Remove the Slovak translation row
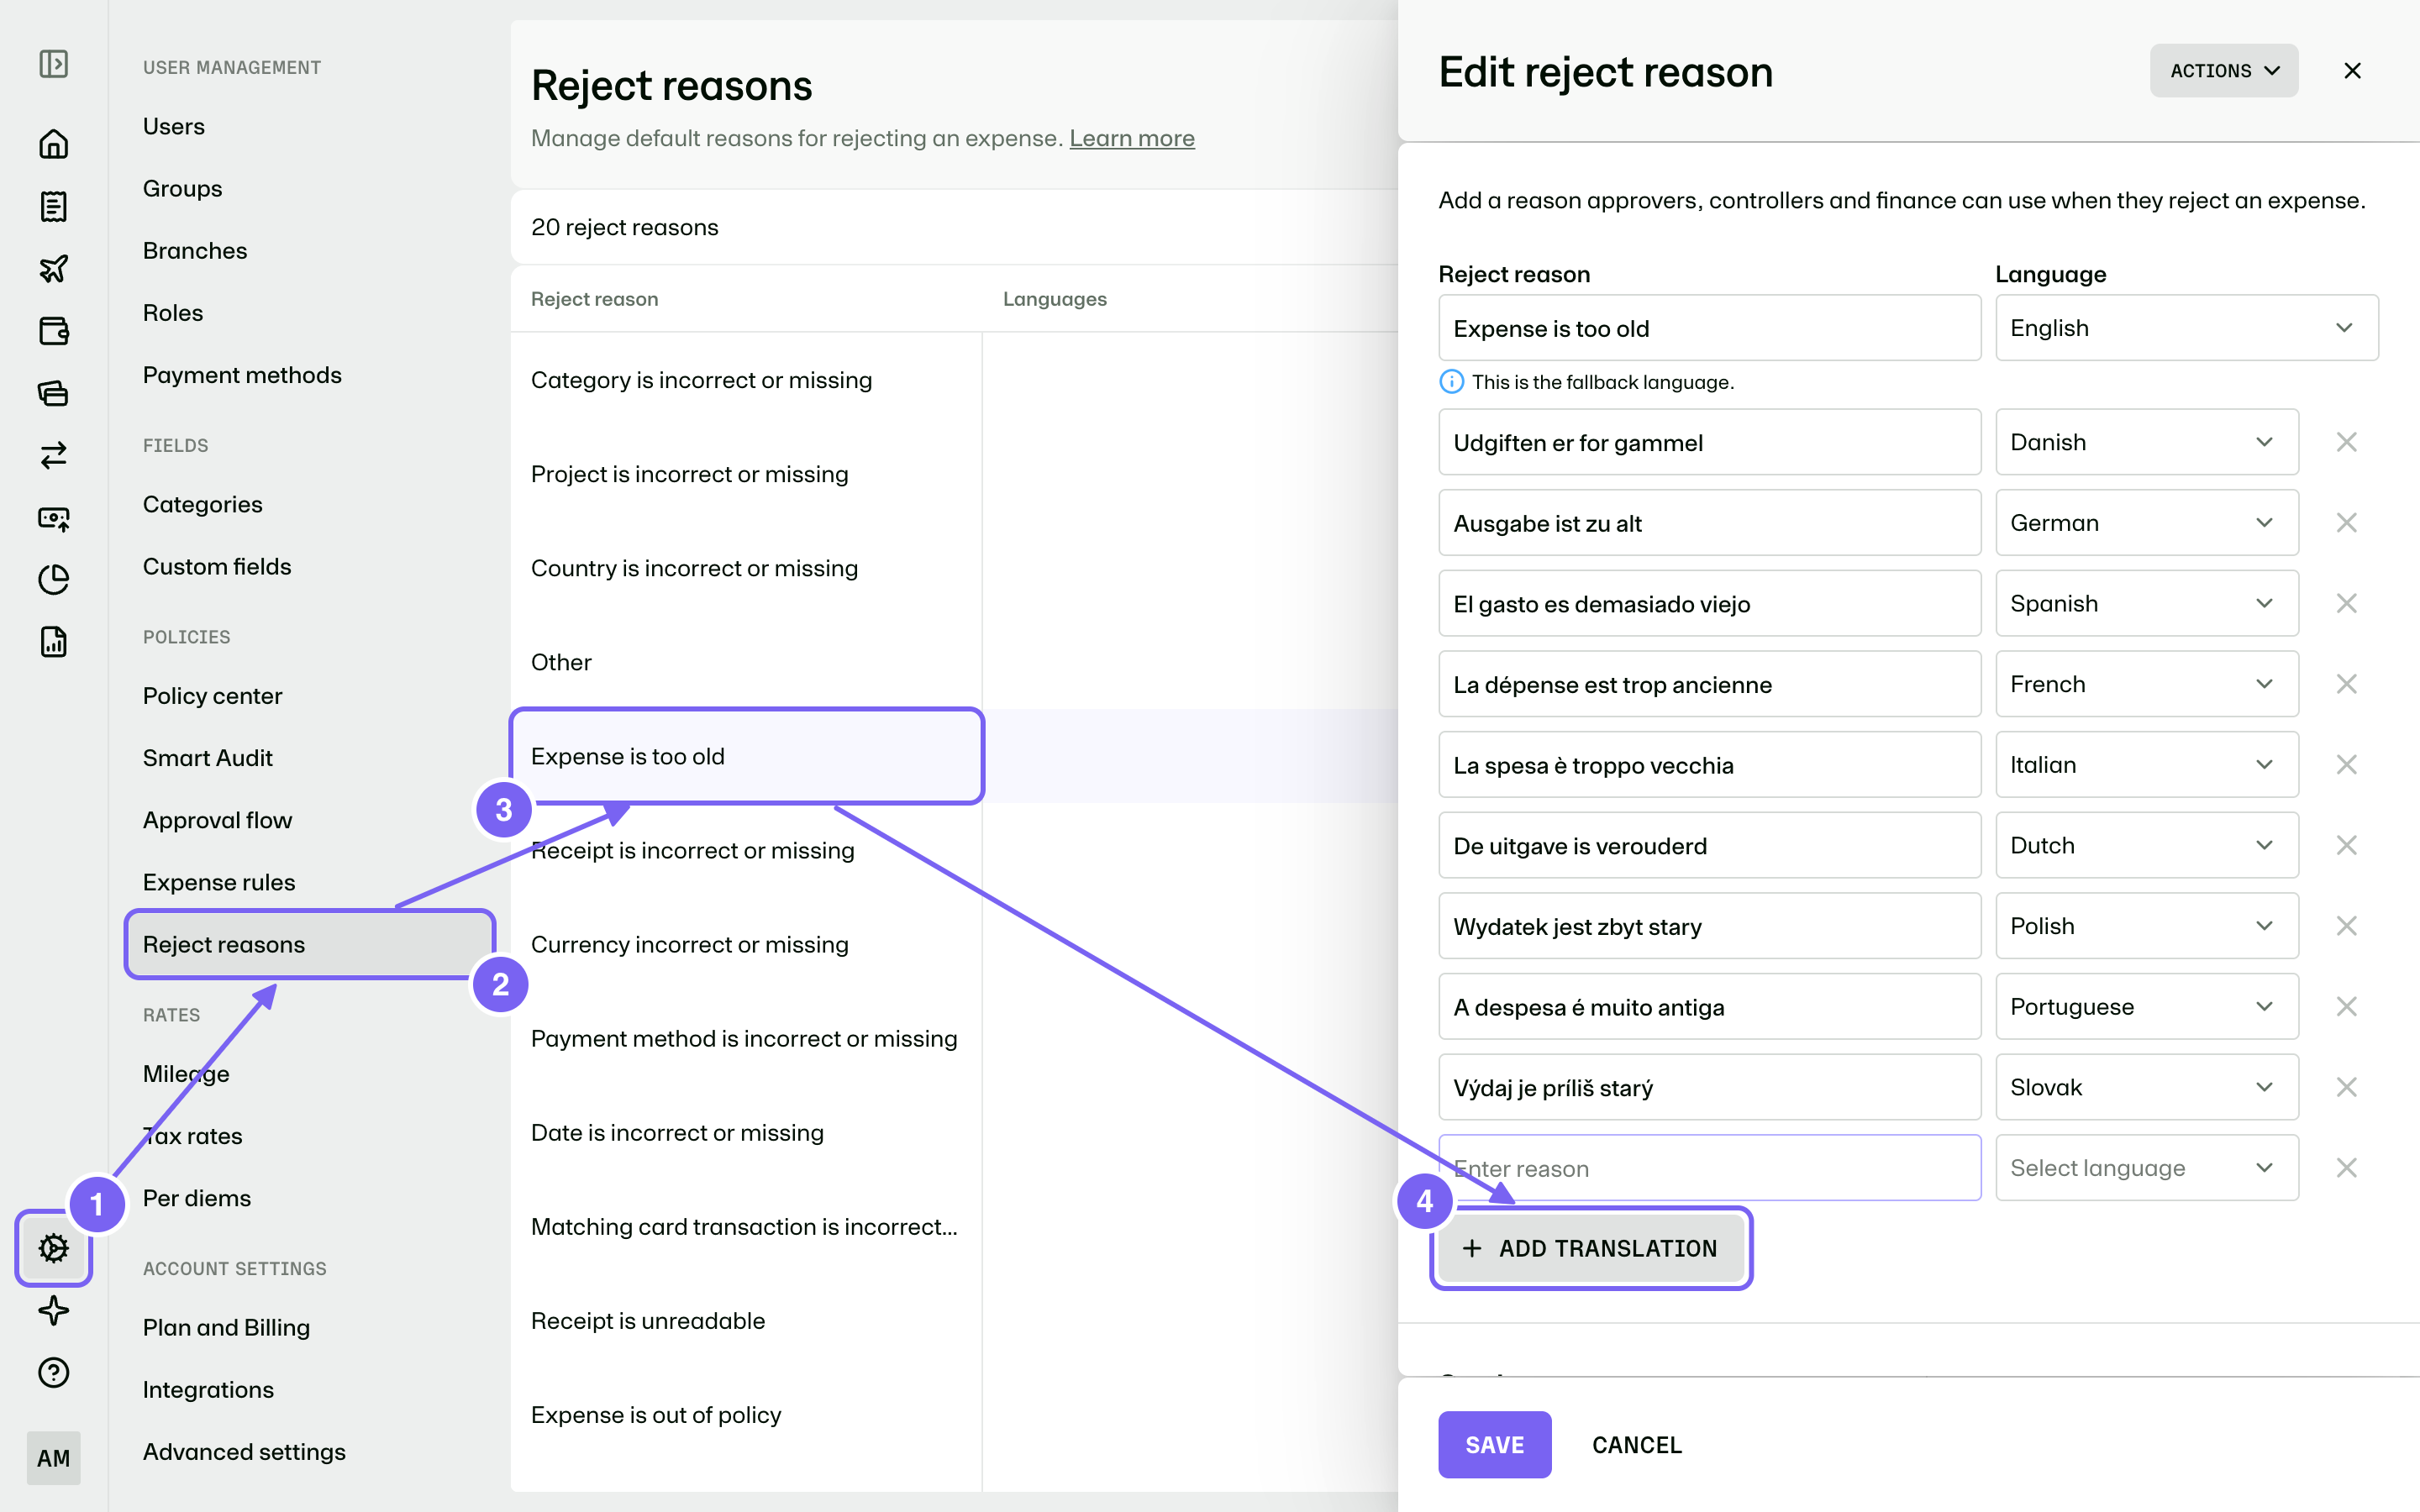Image resolution: width=2420 pixels, height=1512 pixels. (x=2347, y=1087)
